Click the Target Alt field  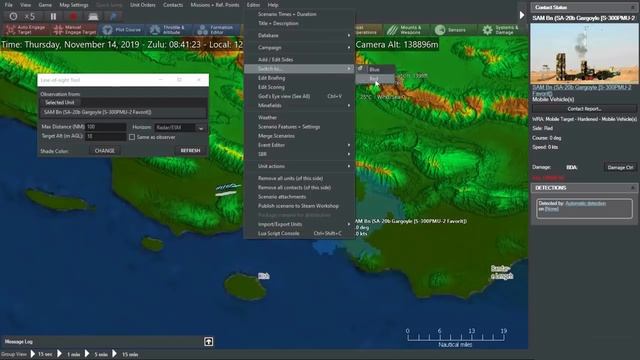106,136
